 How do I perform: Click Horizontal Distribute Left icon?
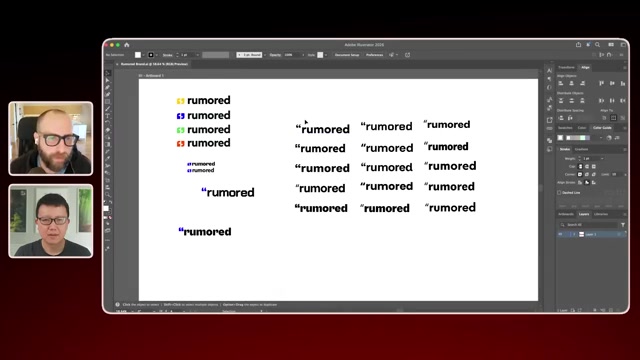tap(601, 100)
